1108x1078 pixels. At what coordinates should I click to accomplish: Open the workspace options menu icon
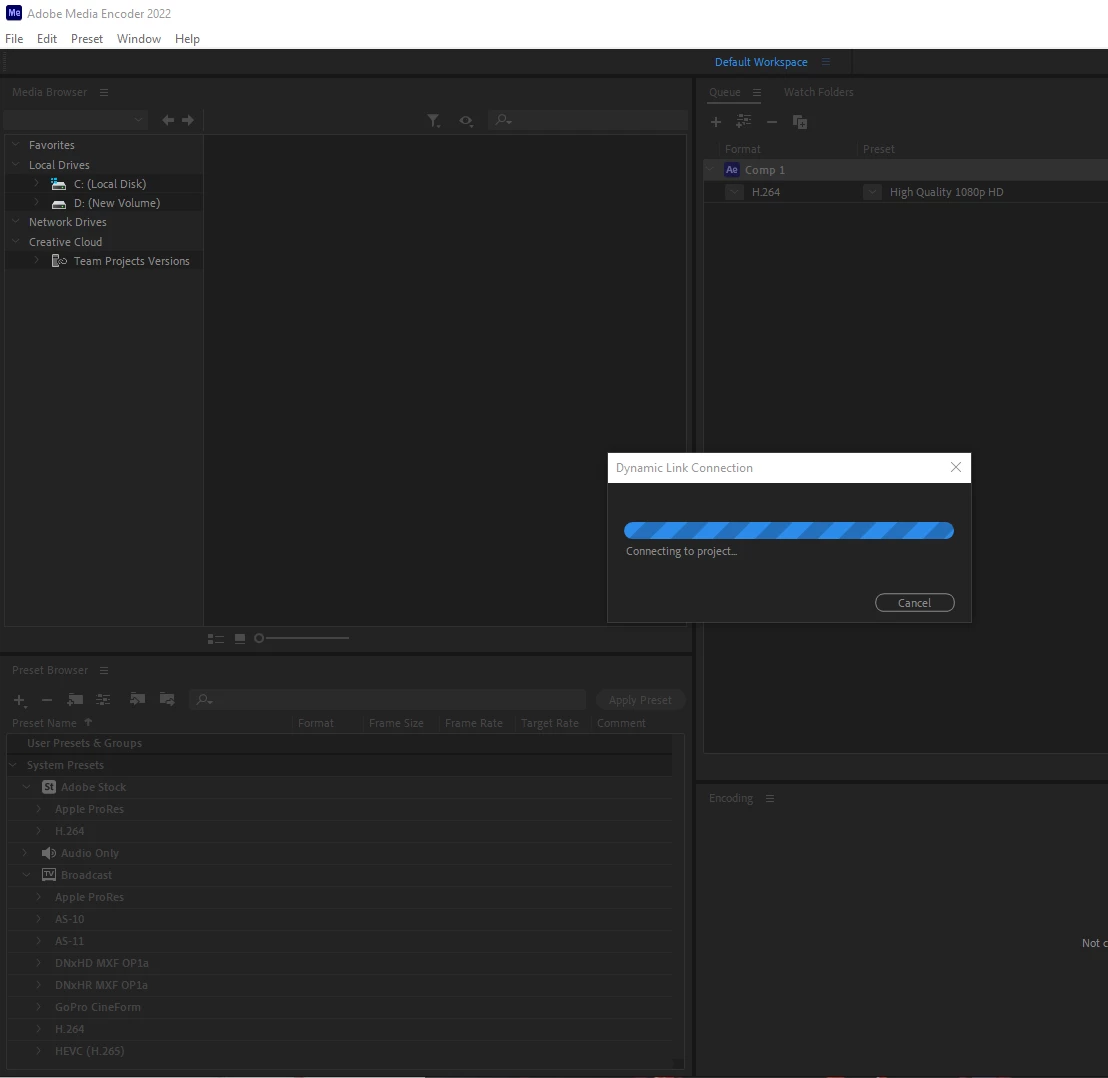coord(825,62)
